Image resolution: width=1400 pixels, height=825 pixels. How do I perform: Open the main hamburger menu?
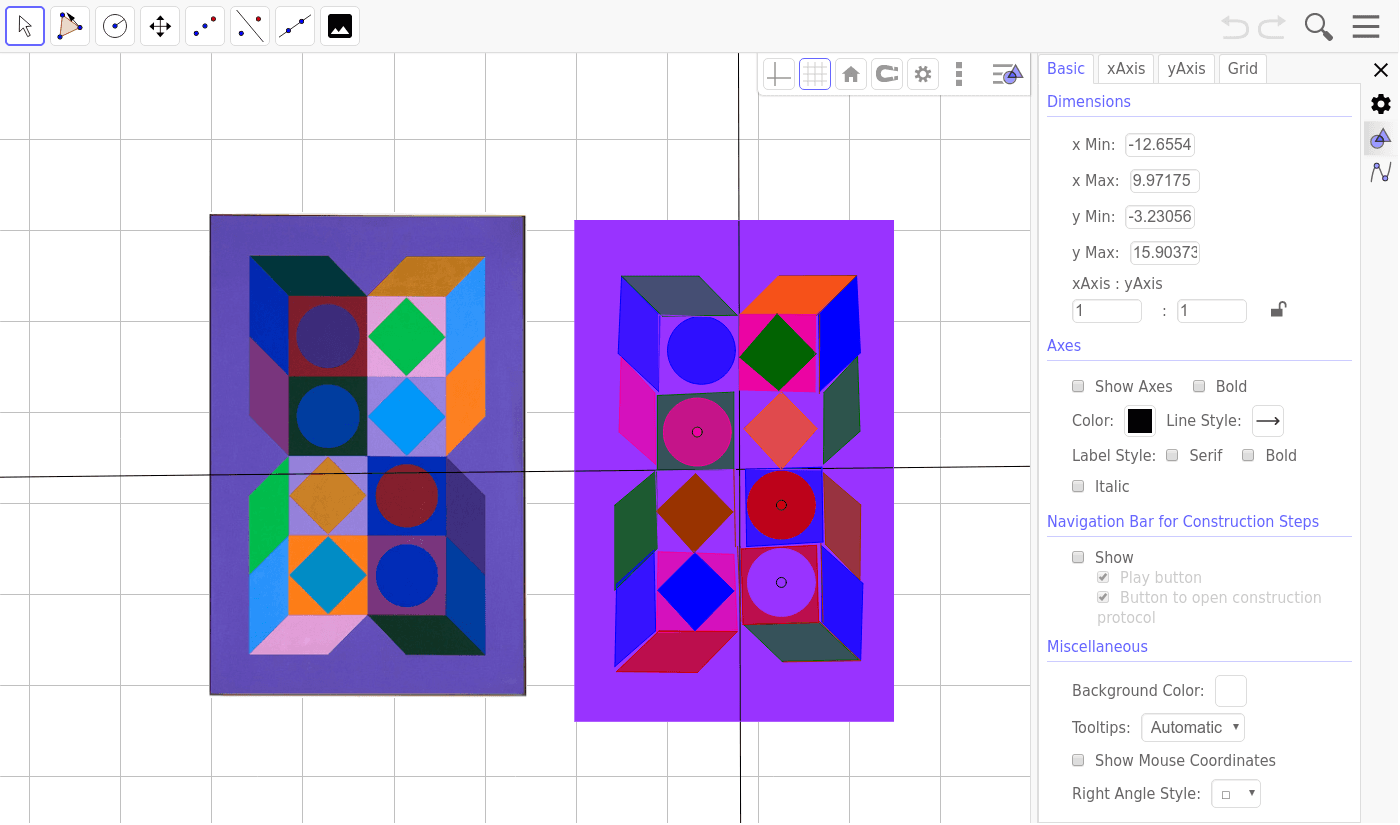pyautogui.click(x=1366, y=27)
